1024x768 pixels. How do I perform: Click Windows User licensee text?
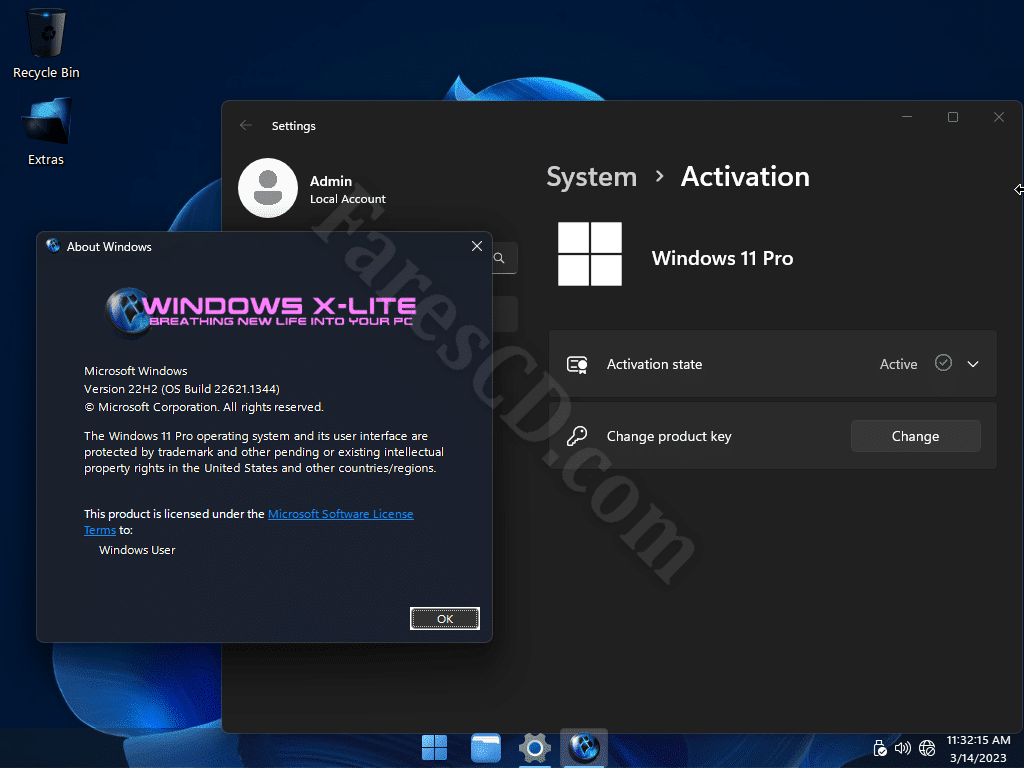(x=137, y=550)
